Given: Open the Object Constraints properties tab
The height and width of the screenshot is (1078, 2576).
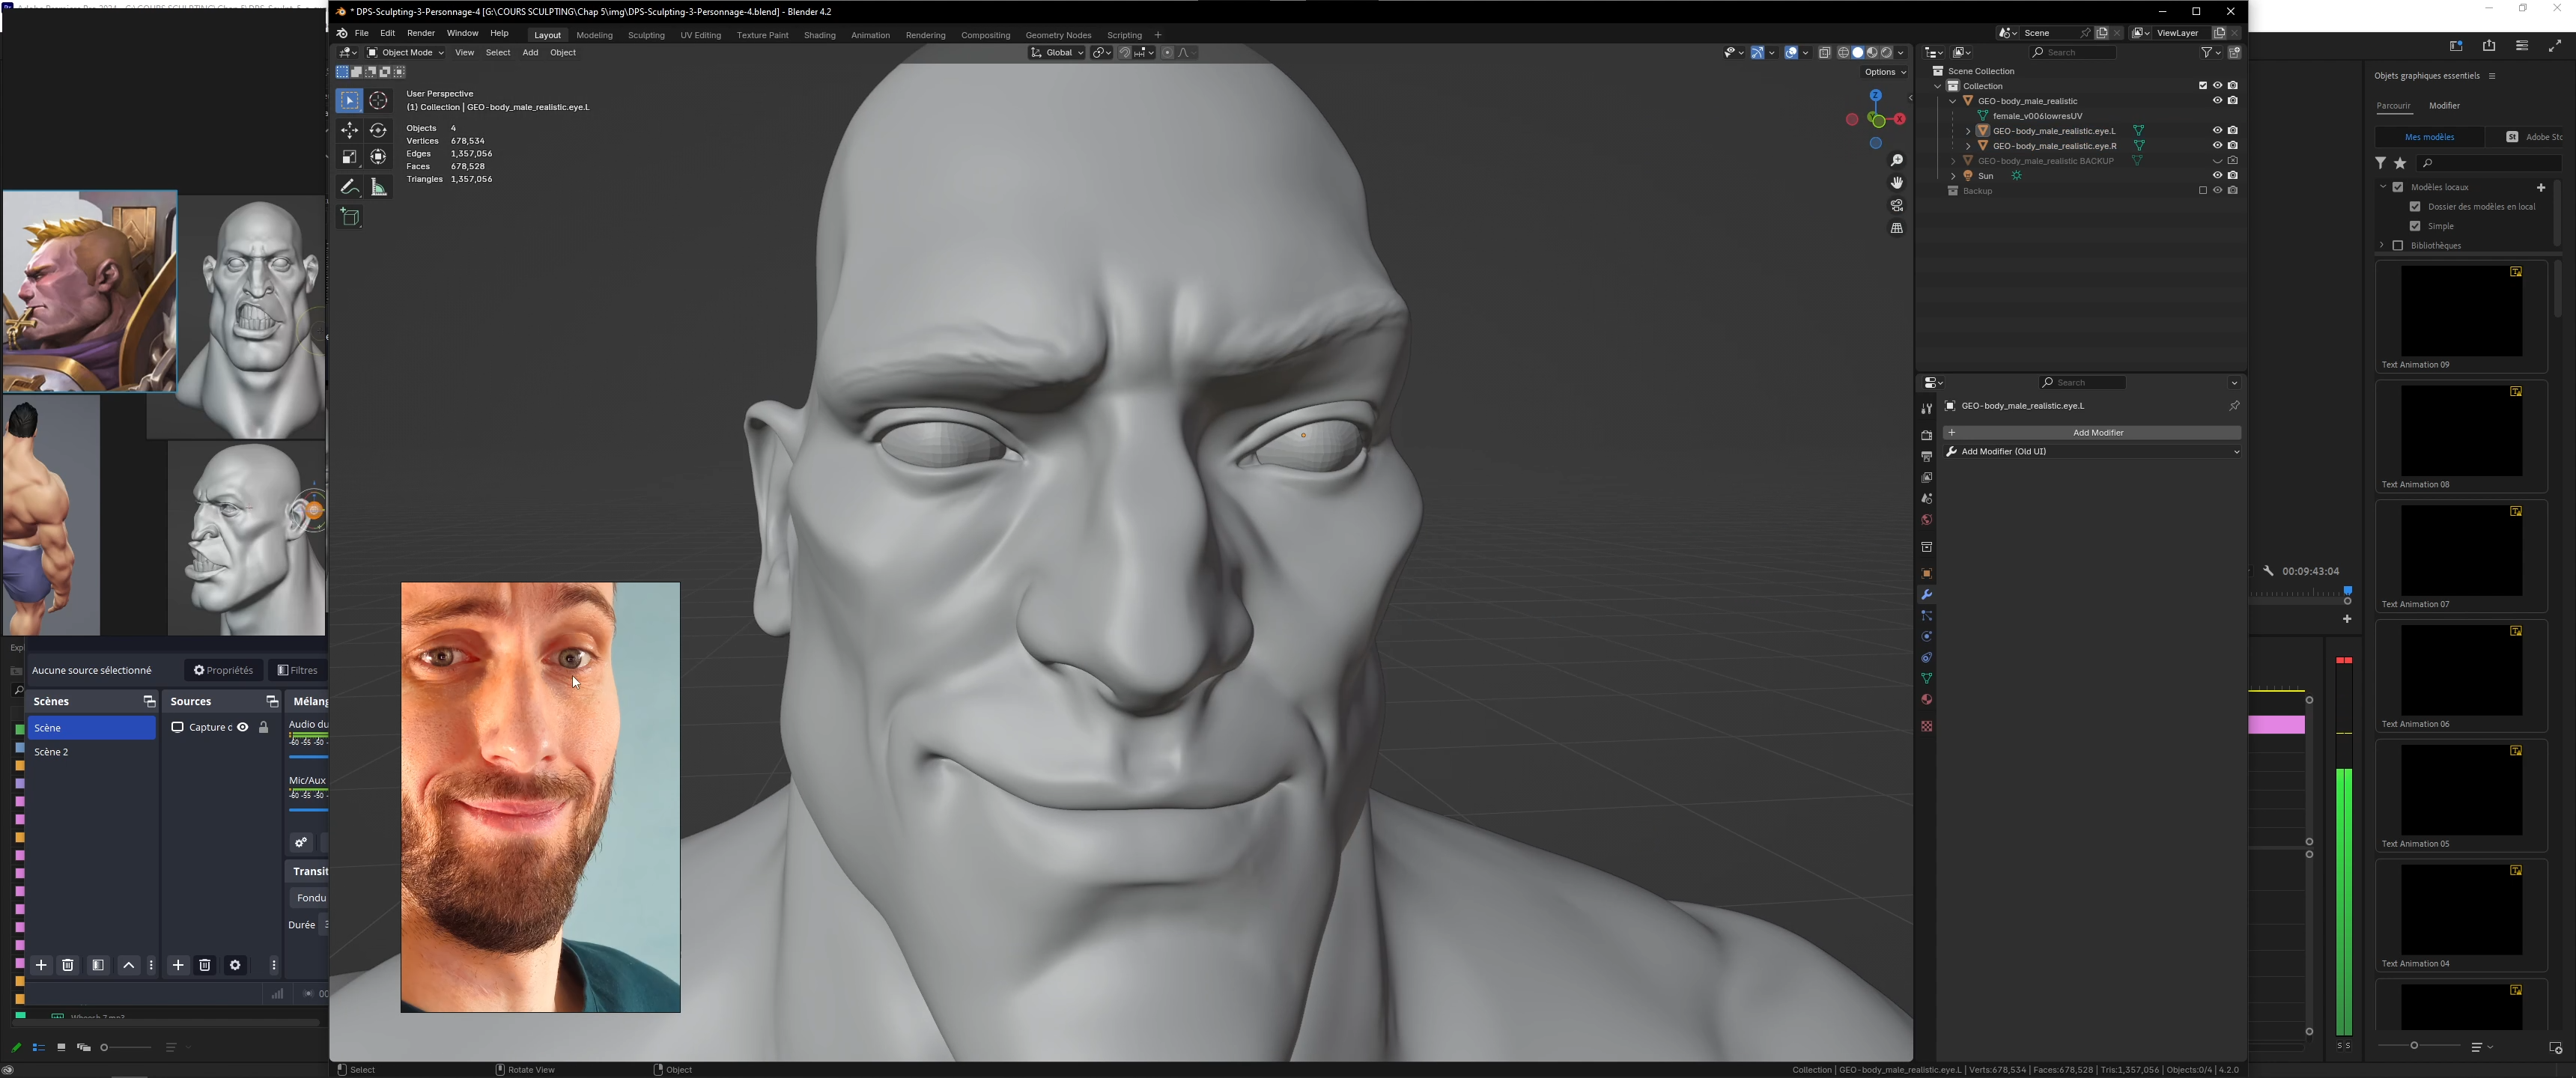Looking at the screenshot, I should point(1926,658).
